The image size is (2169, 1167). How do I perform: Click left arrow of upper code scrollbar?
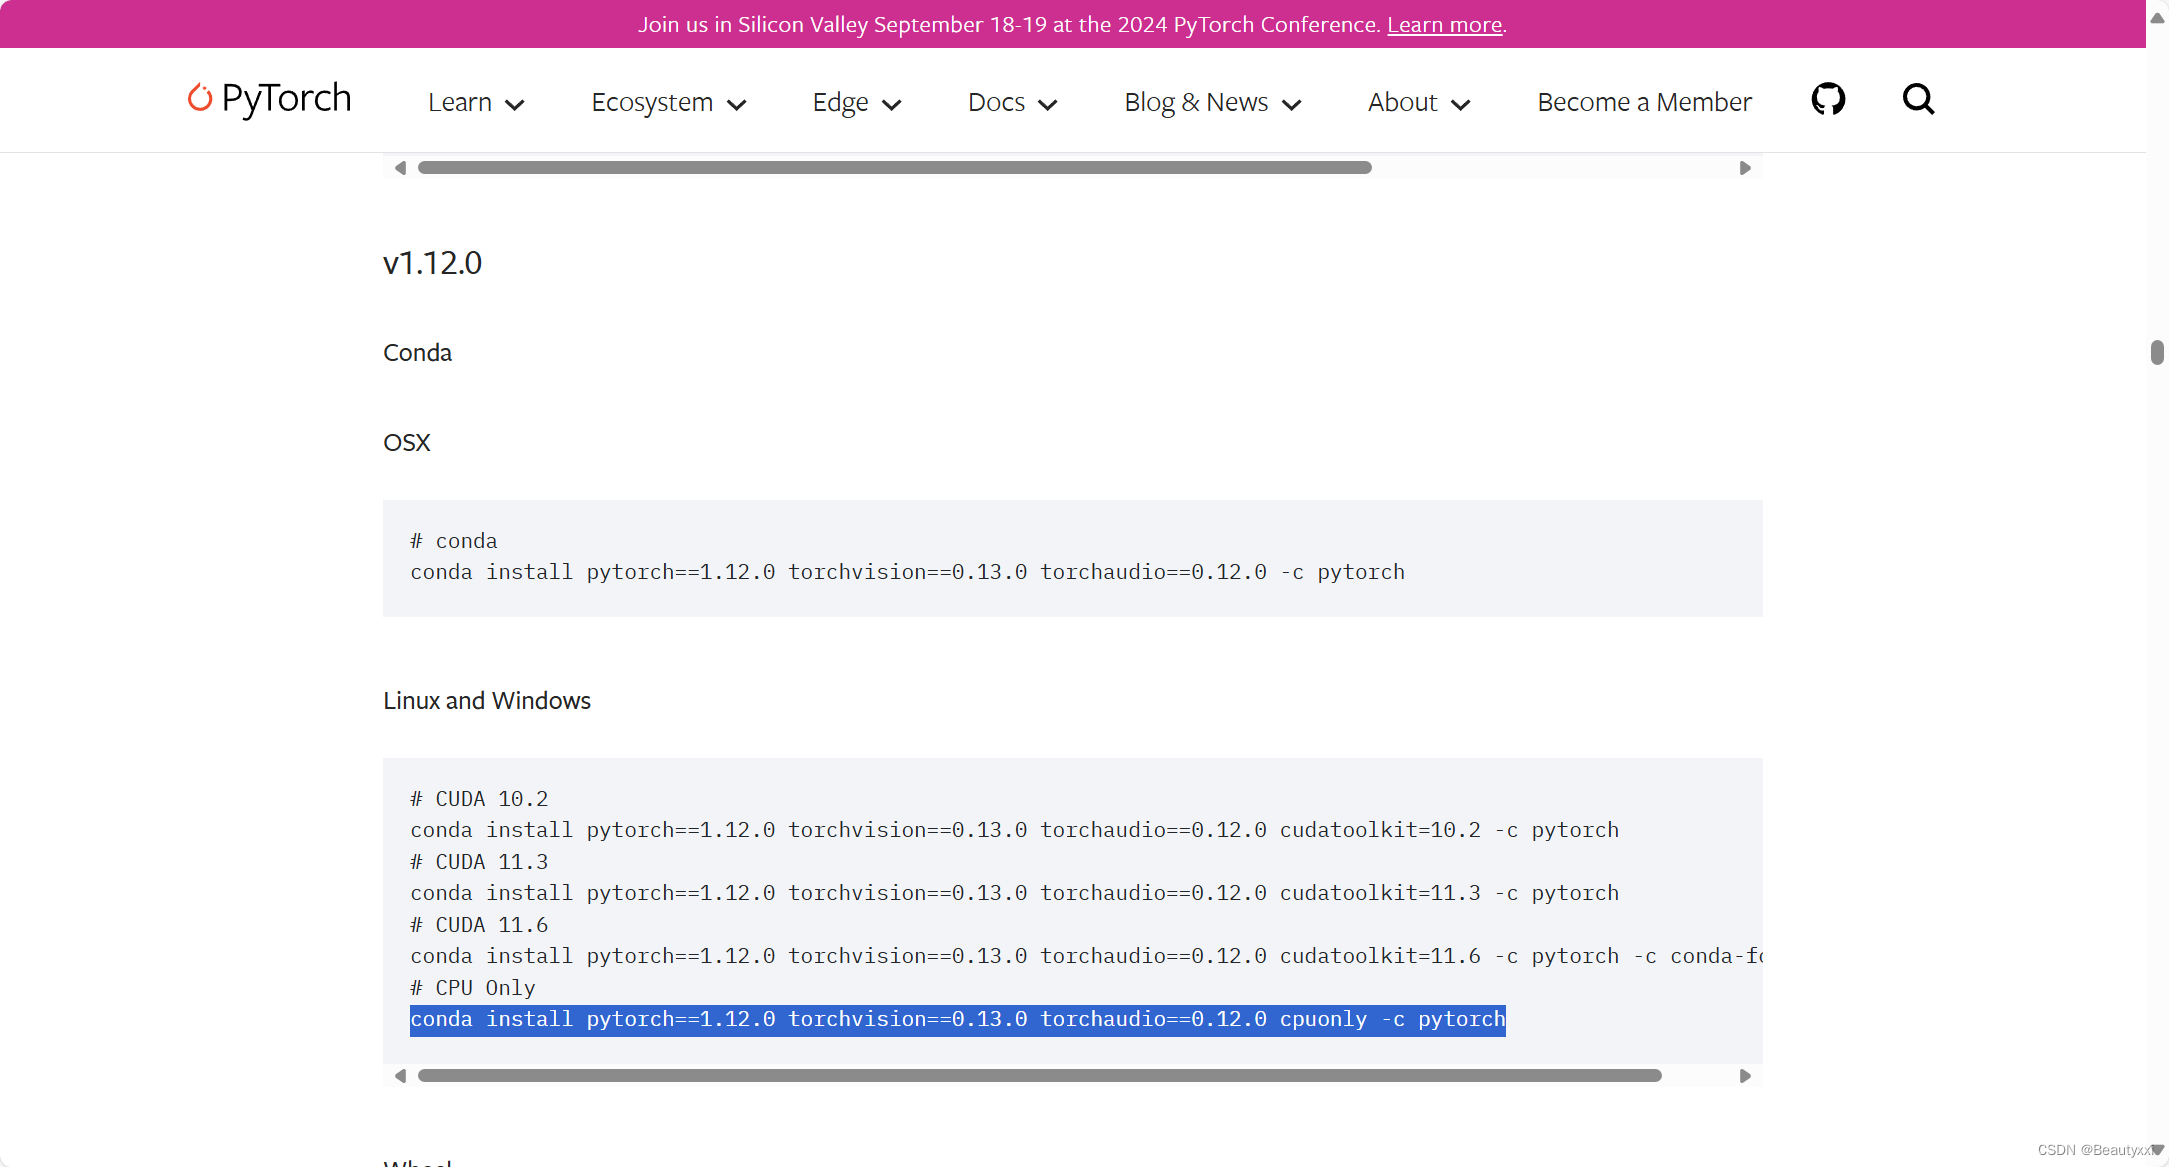pyautogui.click(x=400, y=168)
